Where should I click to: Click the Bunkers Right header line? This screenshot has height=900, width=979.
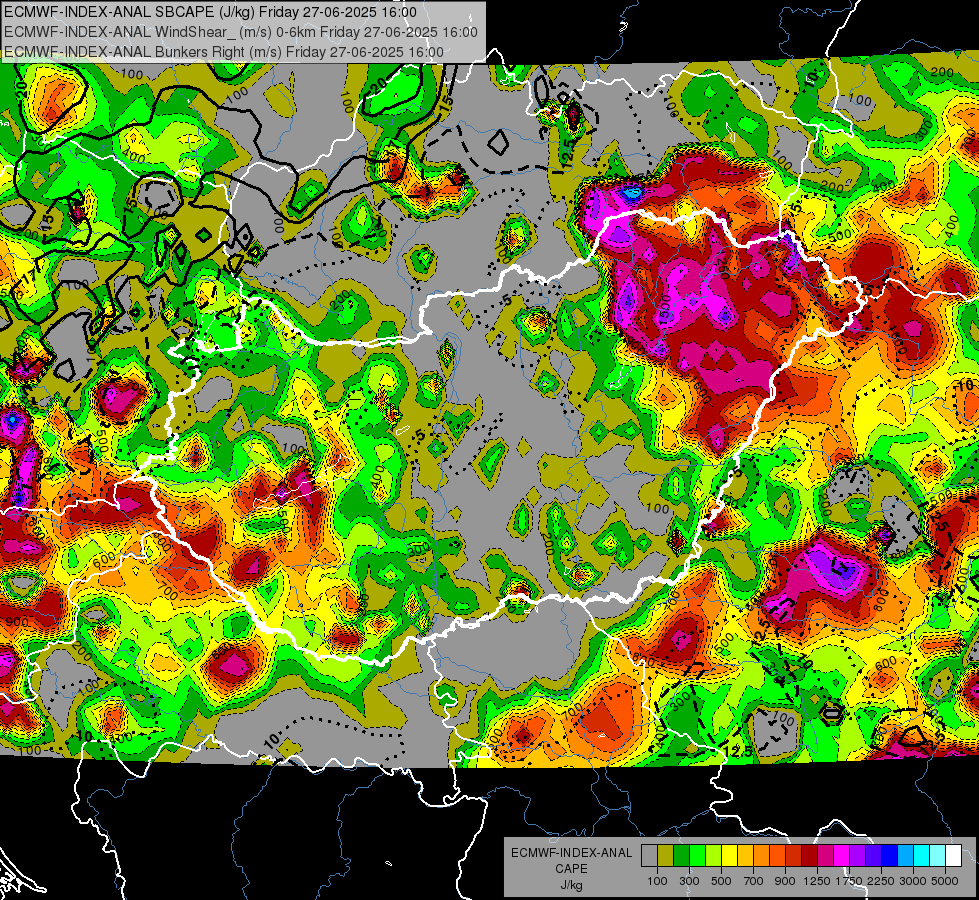coord(224,52)
